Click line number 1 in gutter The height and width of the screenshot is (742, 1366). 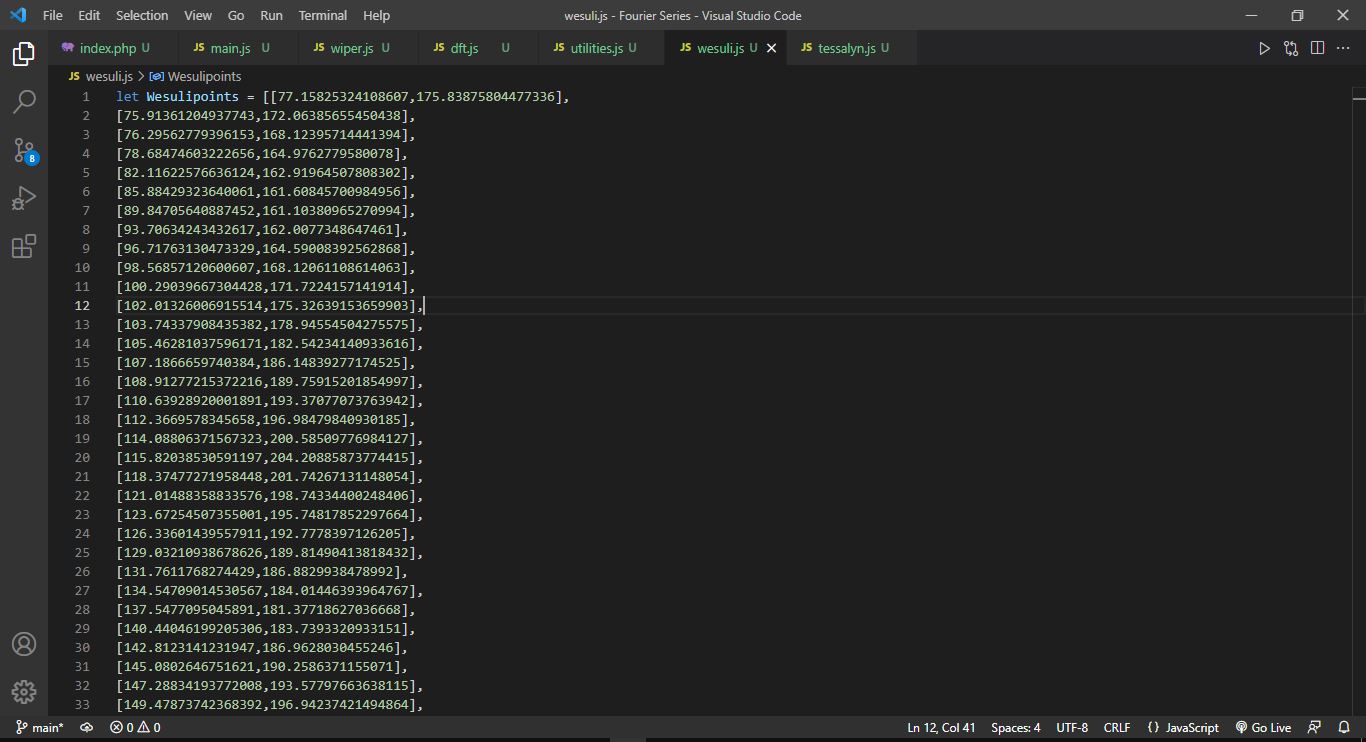[86, 97]
